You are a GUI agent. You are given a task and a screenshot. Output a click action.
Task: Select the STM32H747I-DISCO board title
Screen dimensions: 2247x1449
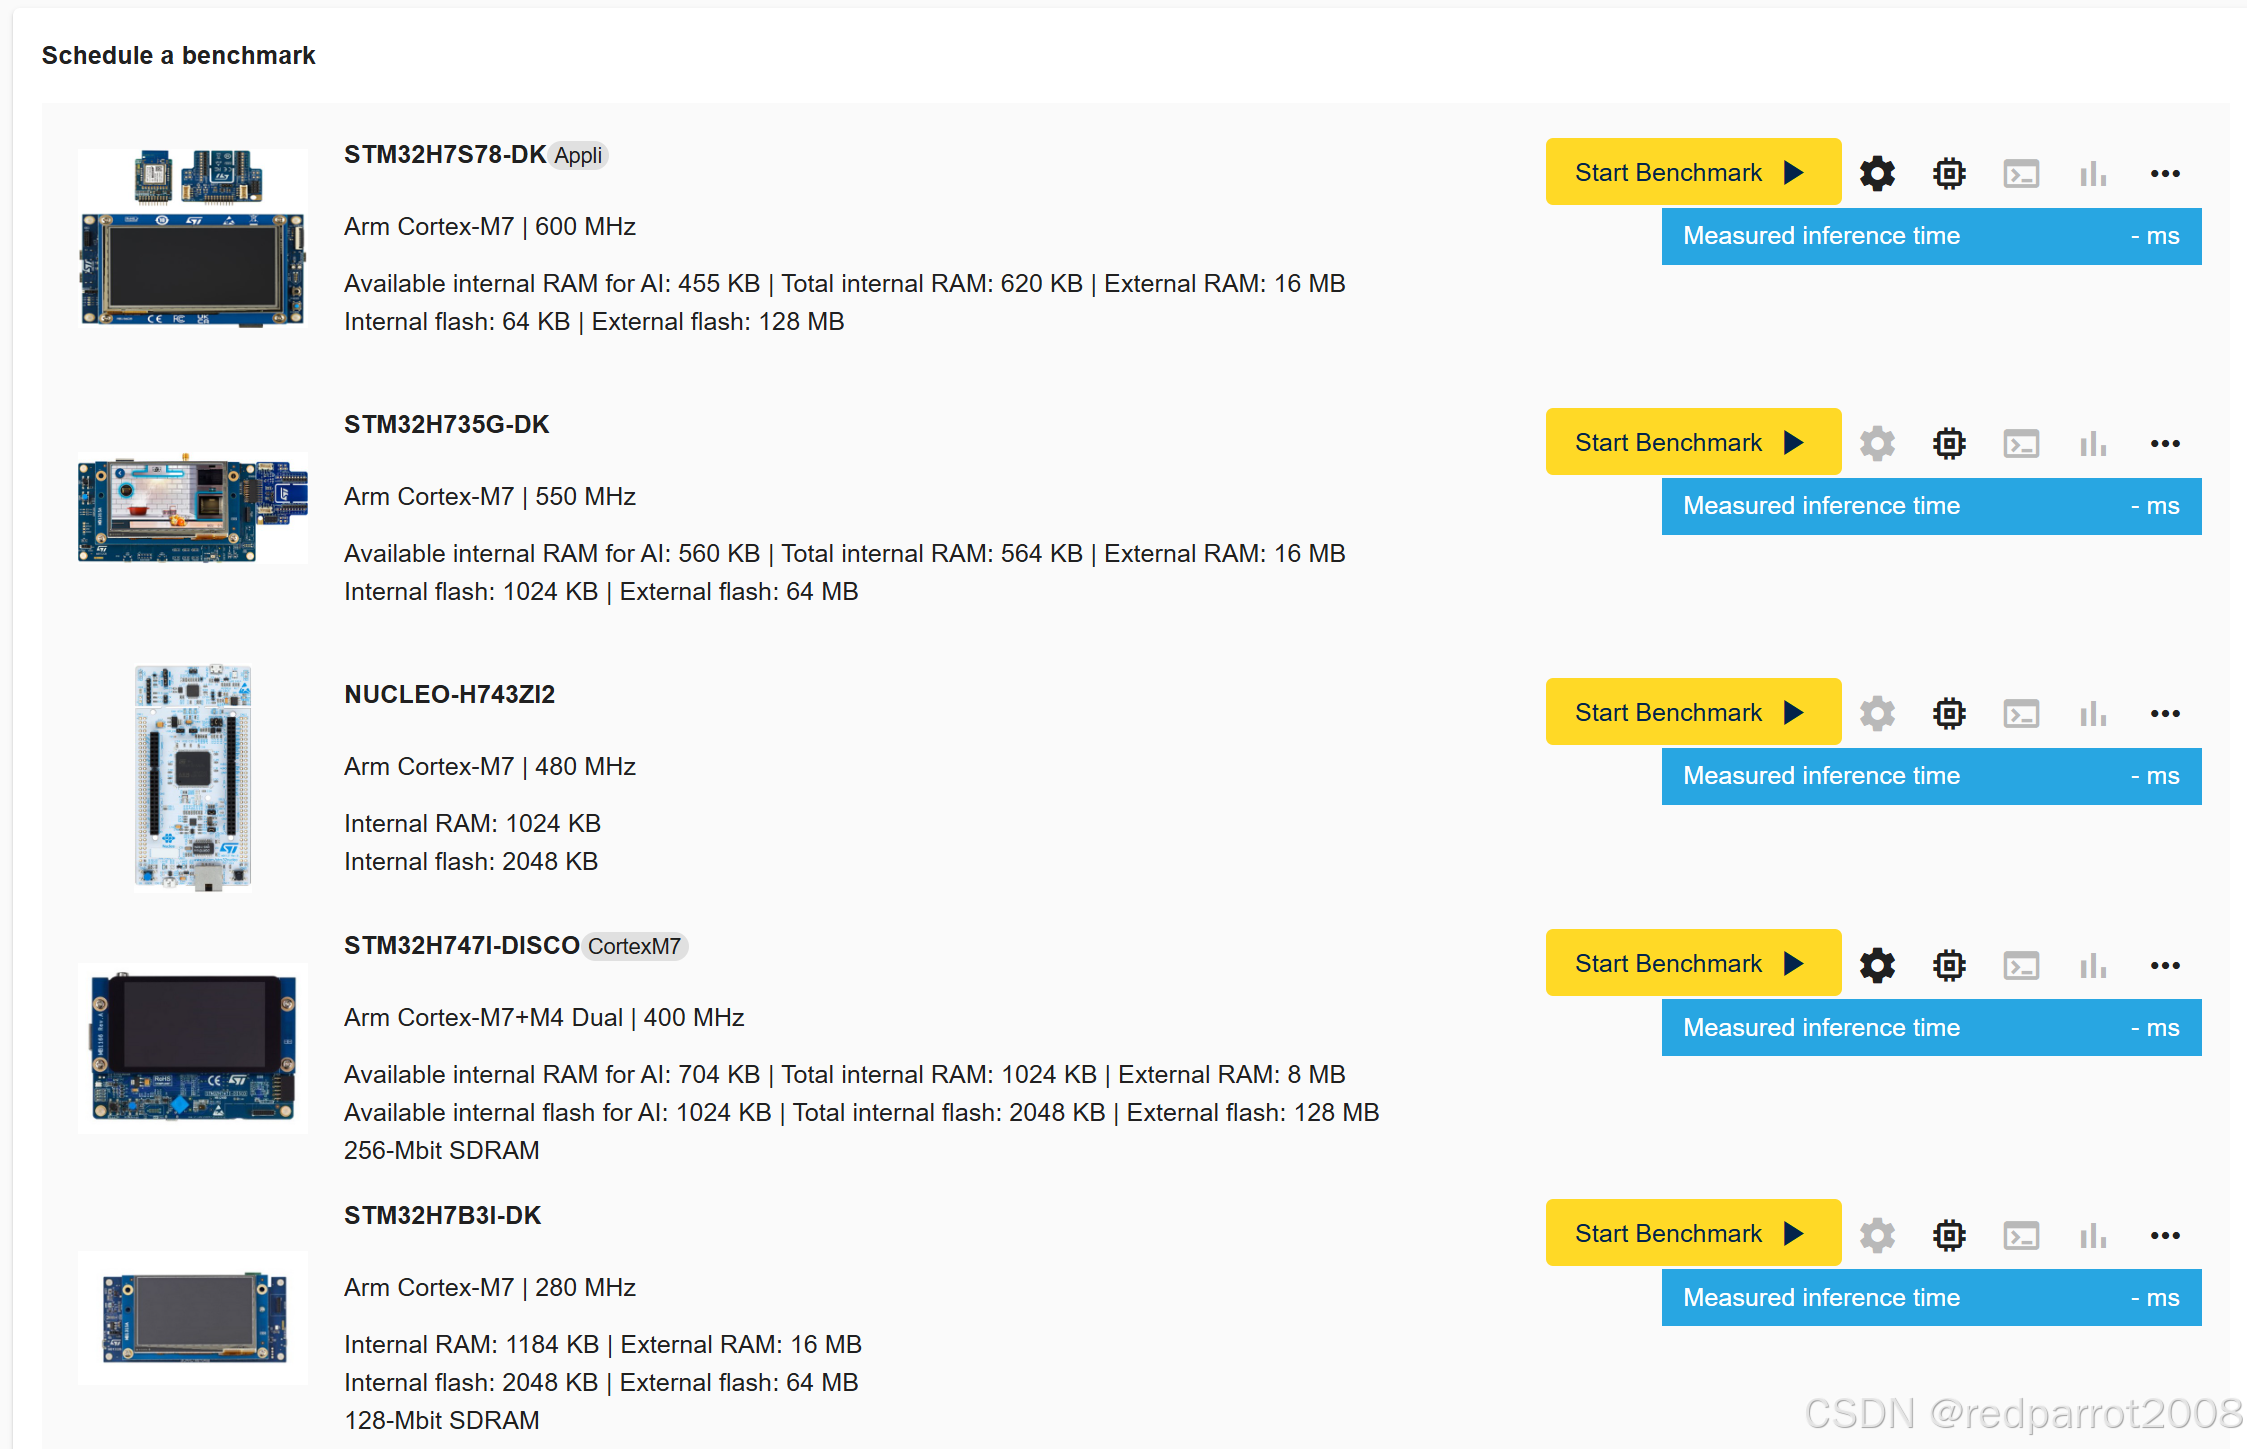462,946
